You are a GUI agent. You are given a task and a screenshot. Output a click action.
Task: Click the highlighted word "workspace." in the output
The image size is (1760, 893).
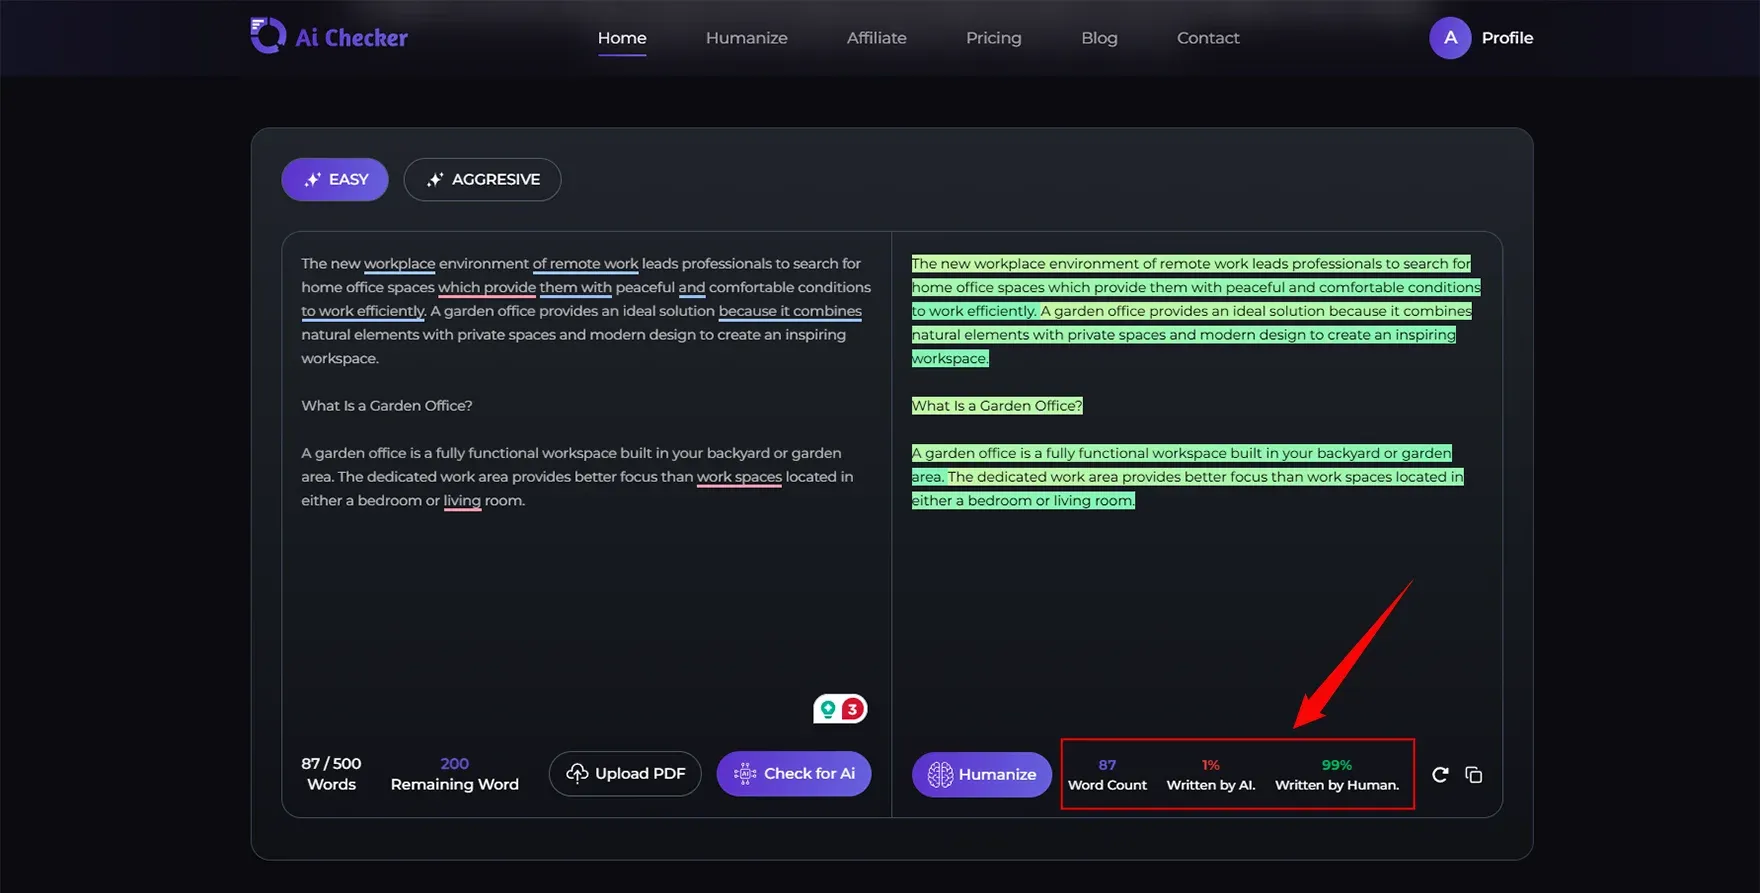[x=950, y=359]
